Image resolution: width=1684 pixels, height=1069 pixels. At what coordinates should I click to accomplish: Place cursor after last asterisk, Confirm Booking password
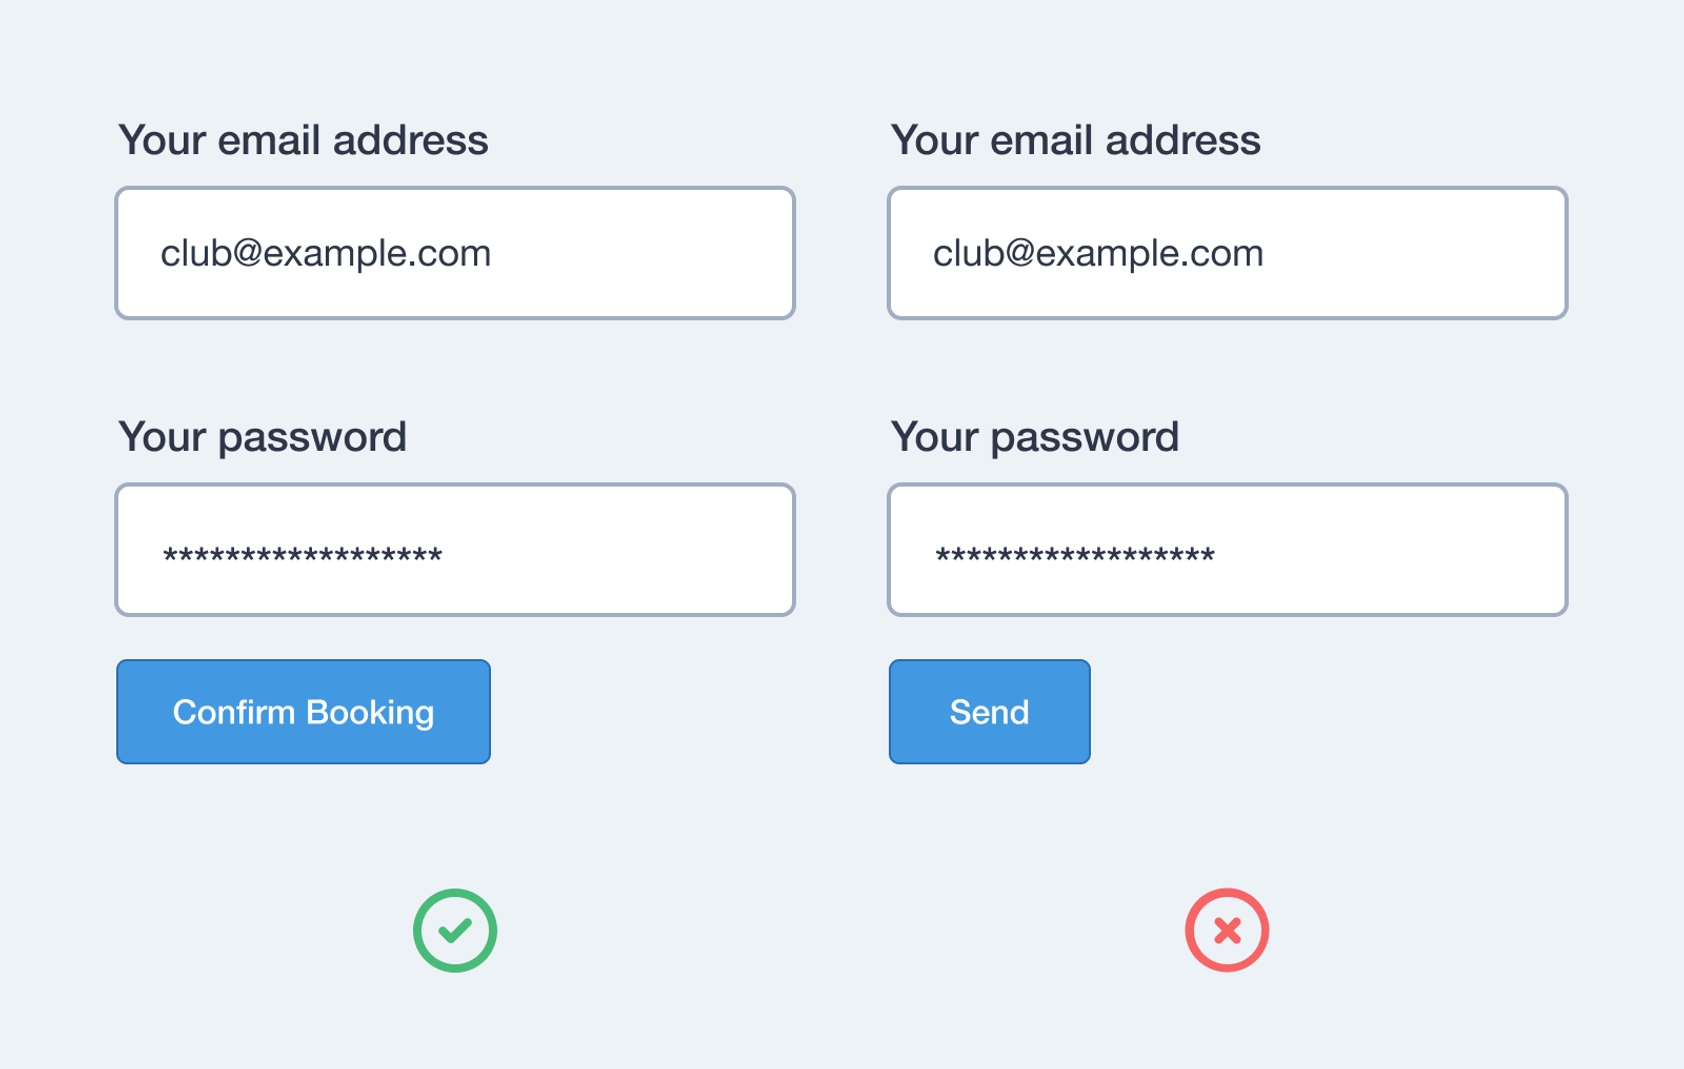pos(444,555)
